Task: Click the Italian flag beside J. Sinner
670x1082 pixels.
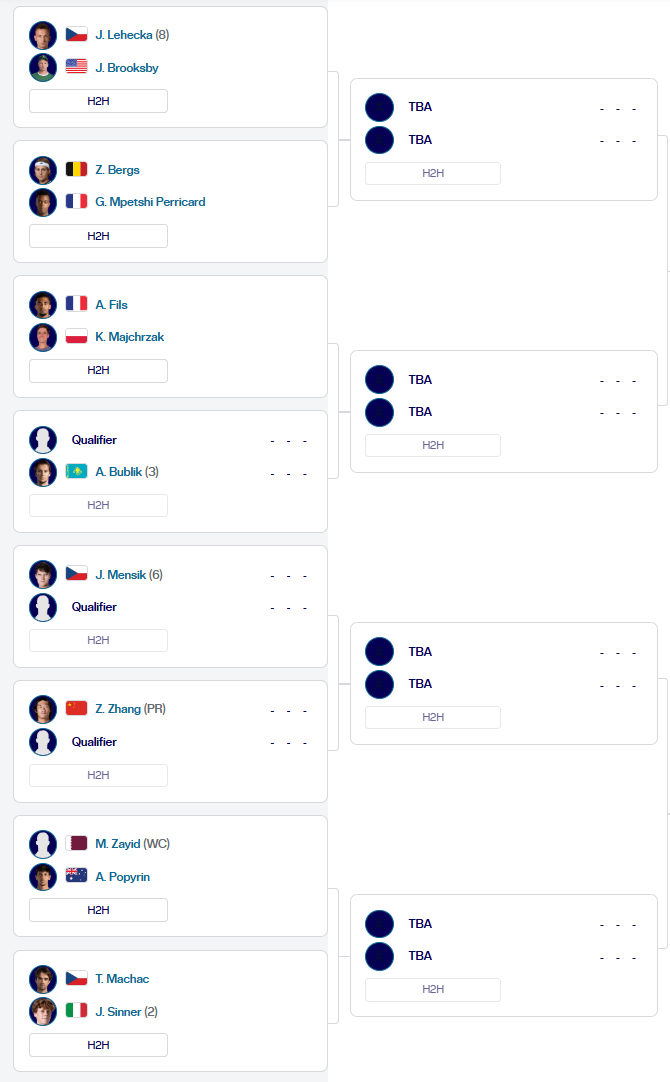Action: [x=76, y=1012]
